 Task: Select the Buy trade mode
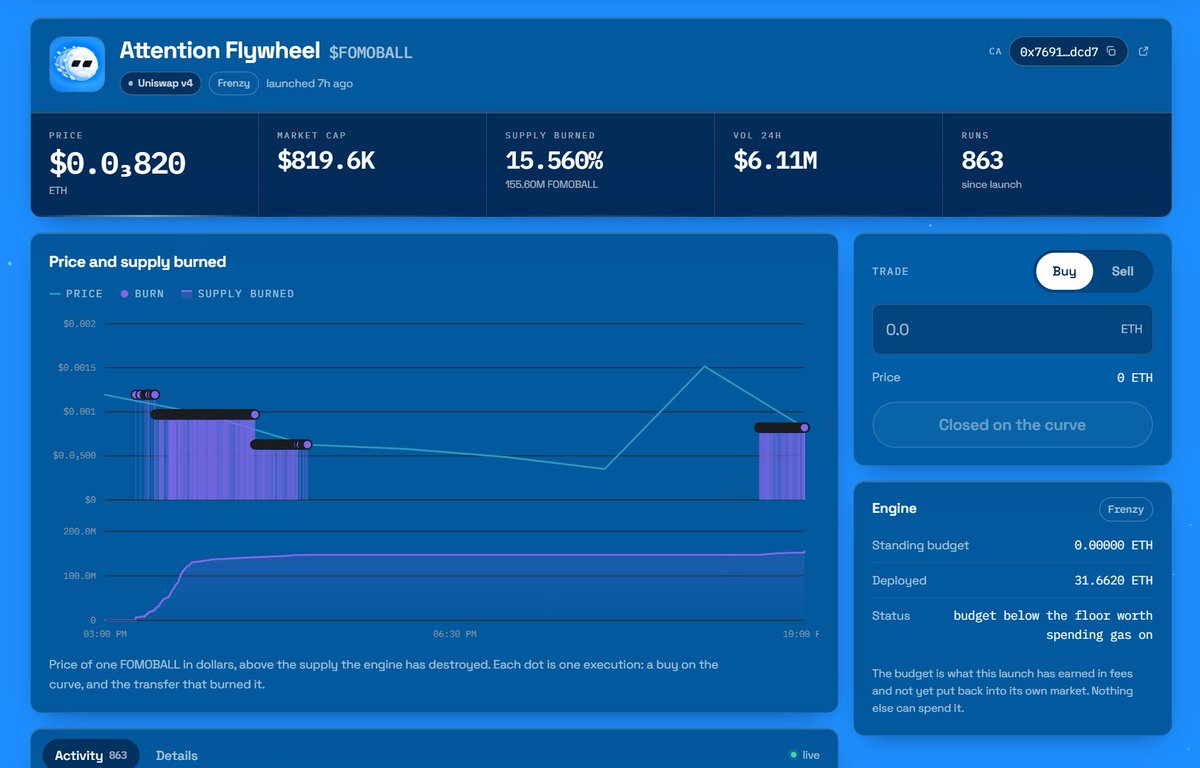[x=1064, y=271]
